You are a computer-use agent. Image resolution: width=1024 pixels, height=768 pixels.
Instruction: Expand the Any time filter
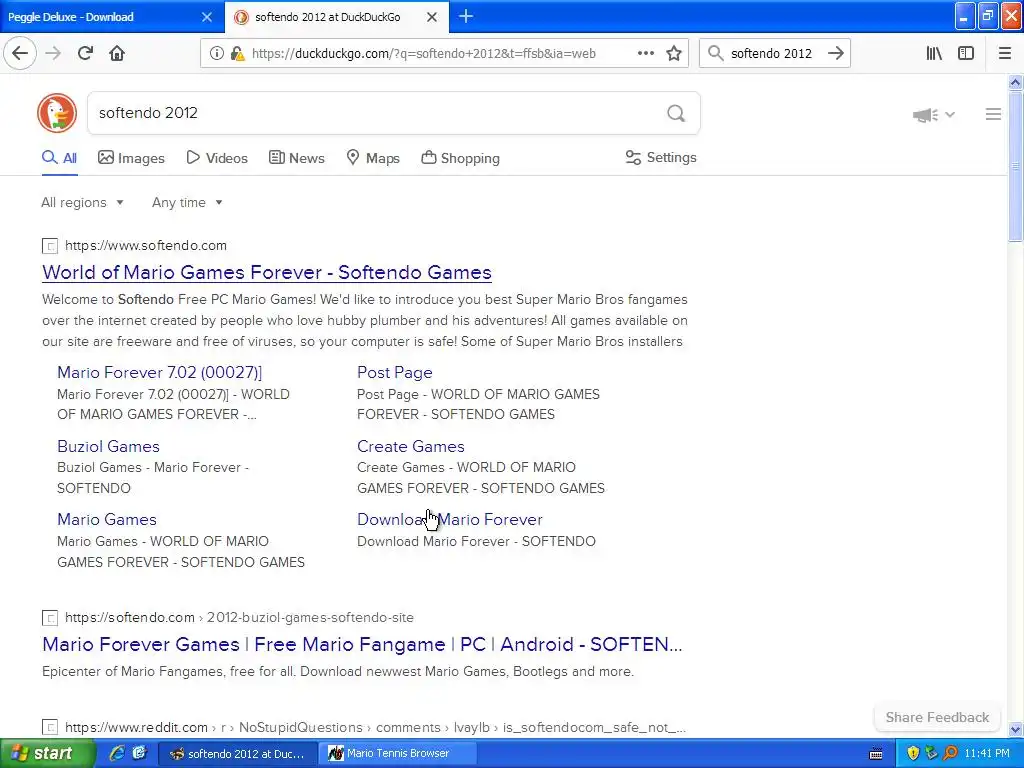(187, 202)
